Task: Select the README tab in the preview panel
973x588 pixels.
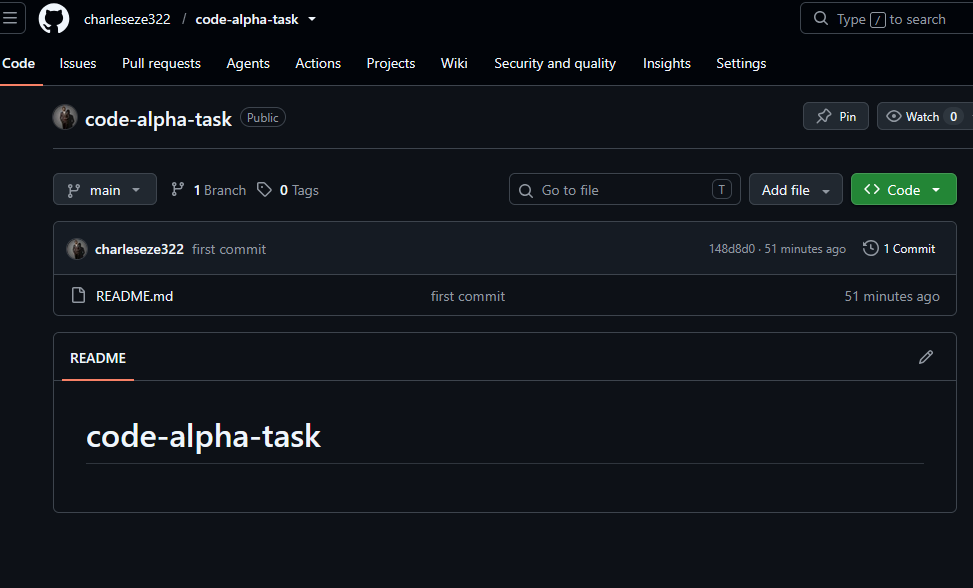Action: point(98,358)
